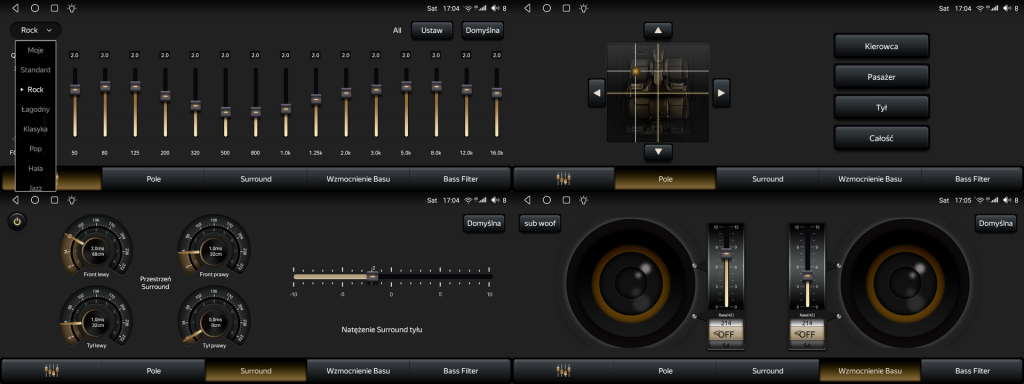1024x384 pixels.
Task: Tap the home circle on the Wzmocnienie Basu screen
Action: (x=547, y=200)
